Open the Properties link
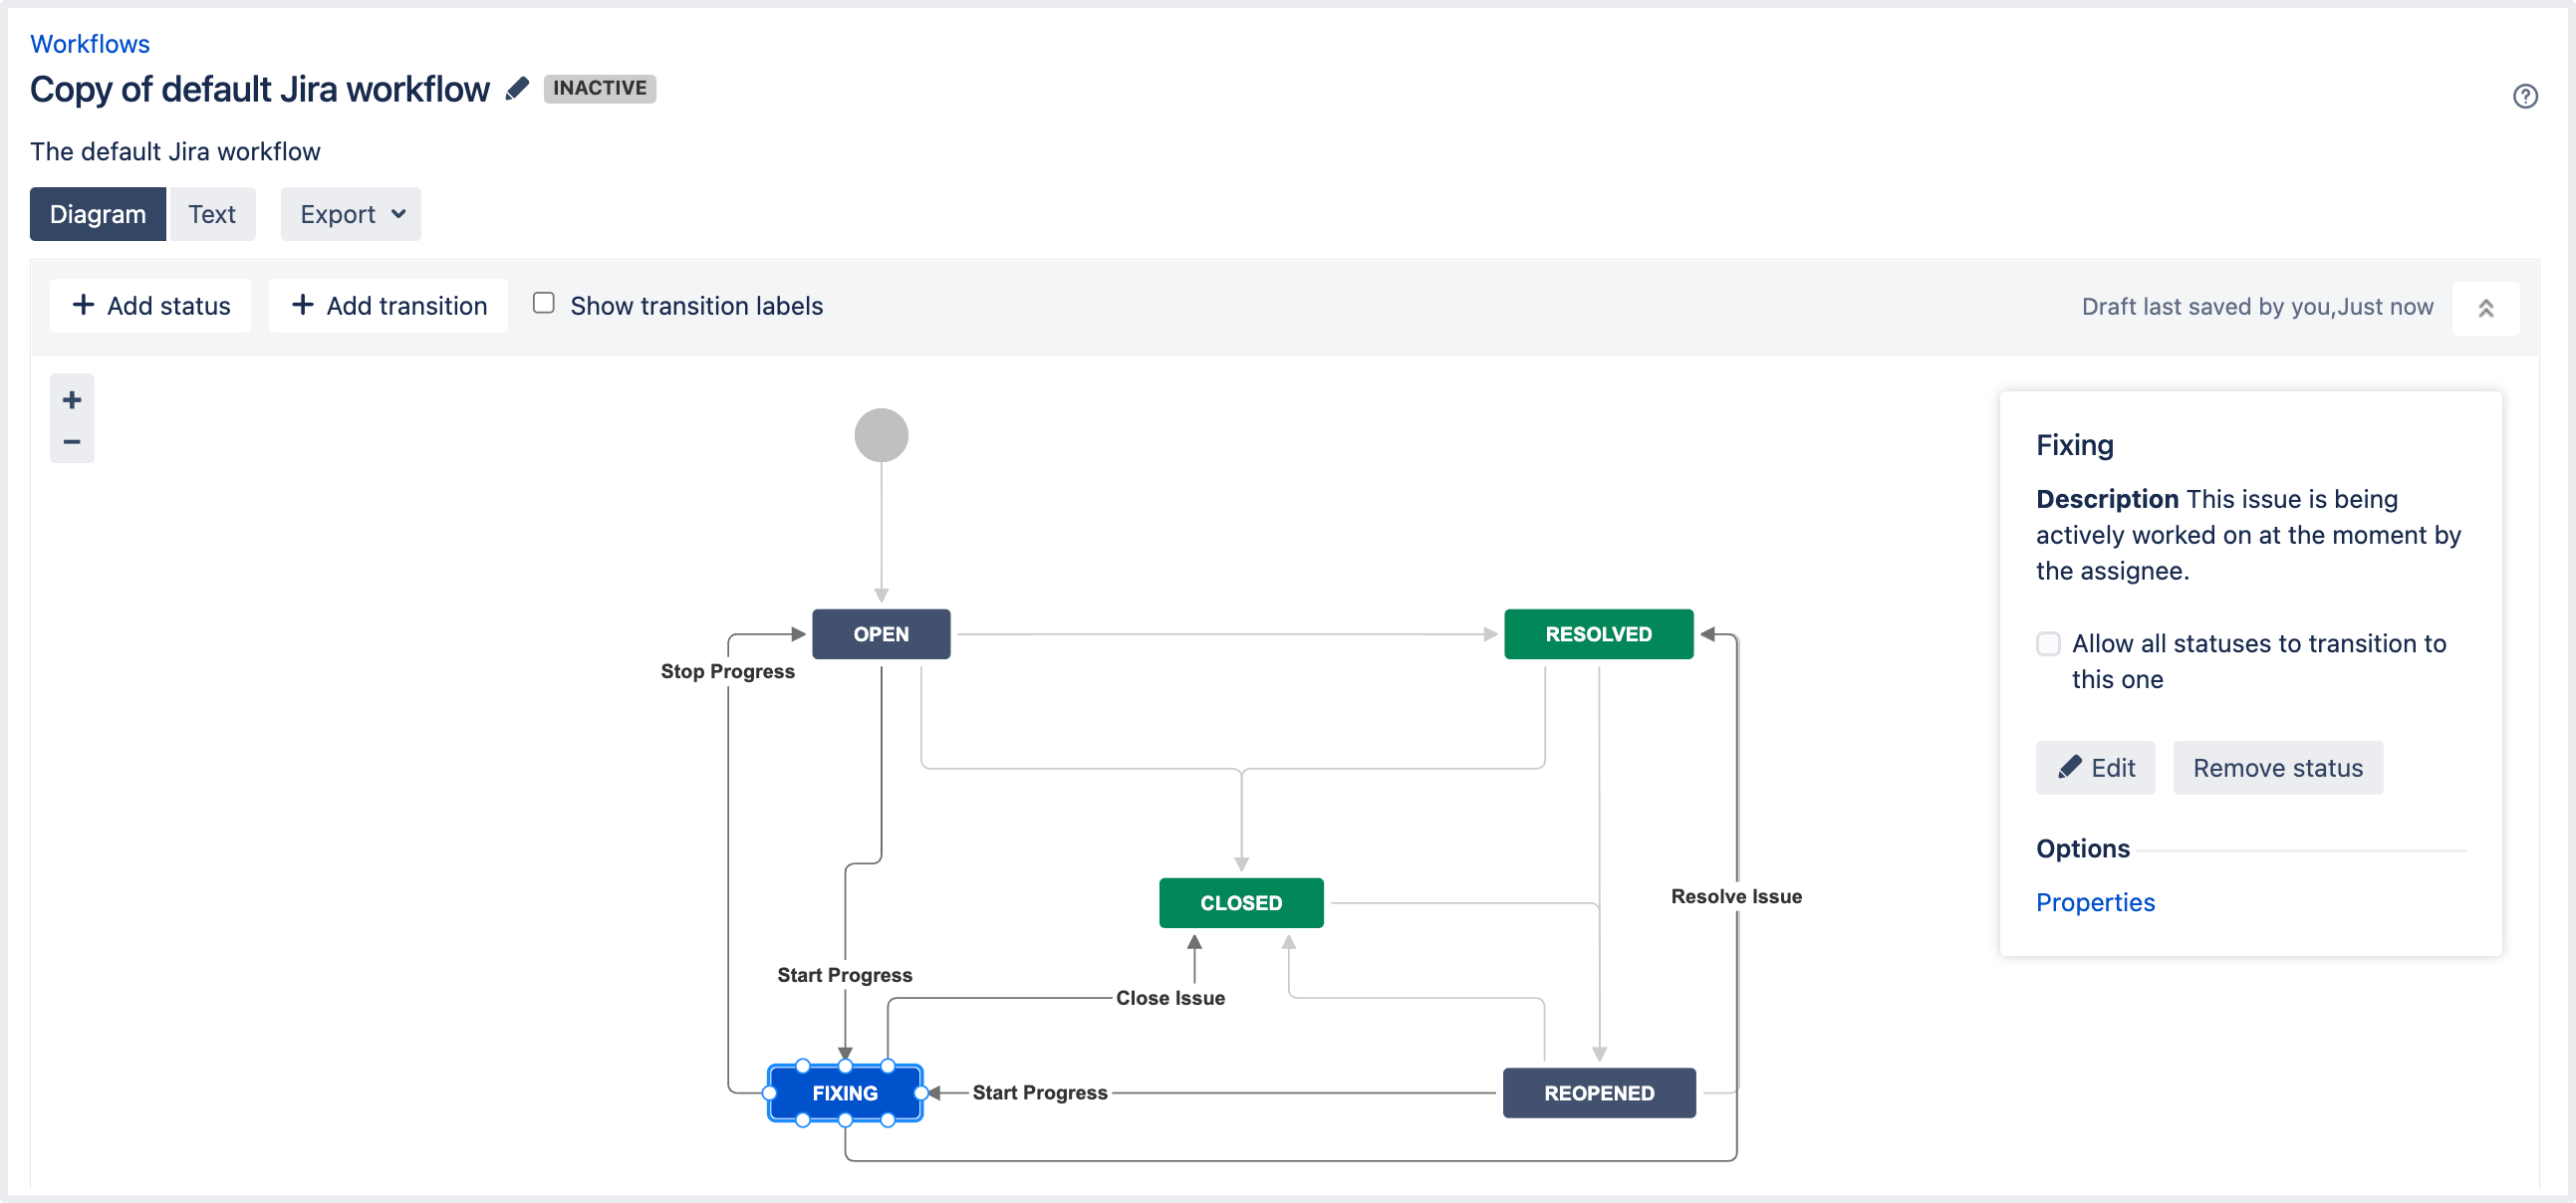This screenshot has width=2576, height=1203. (x=2095, y=902)
